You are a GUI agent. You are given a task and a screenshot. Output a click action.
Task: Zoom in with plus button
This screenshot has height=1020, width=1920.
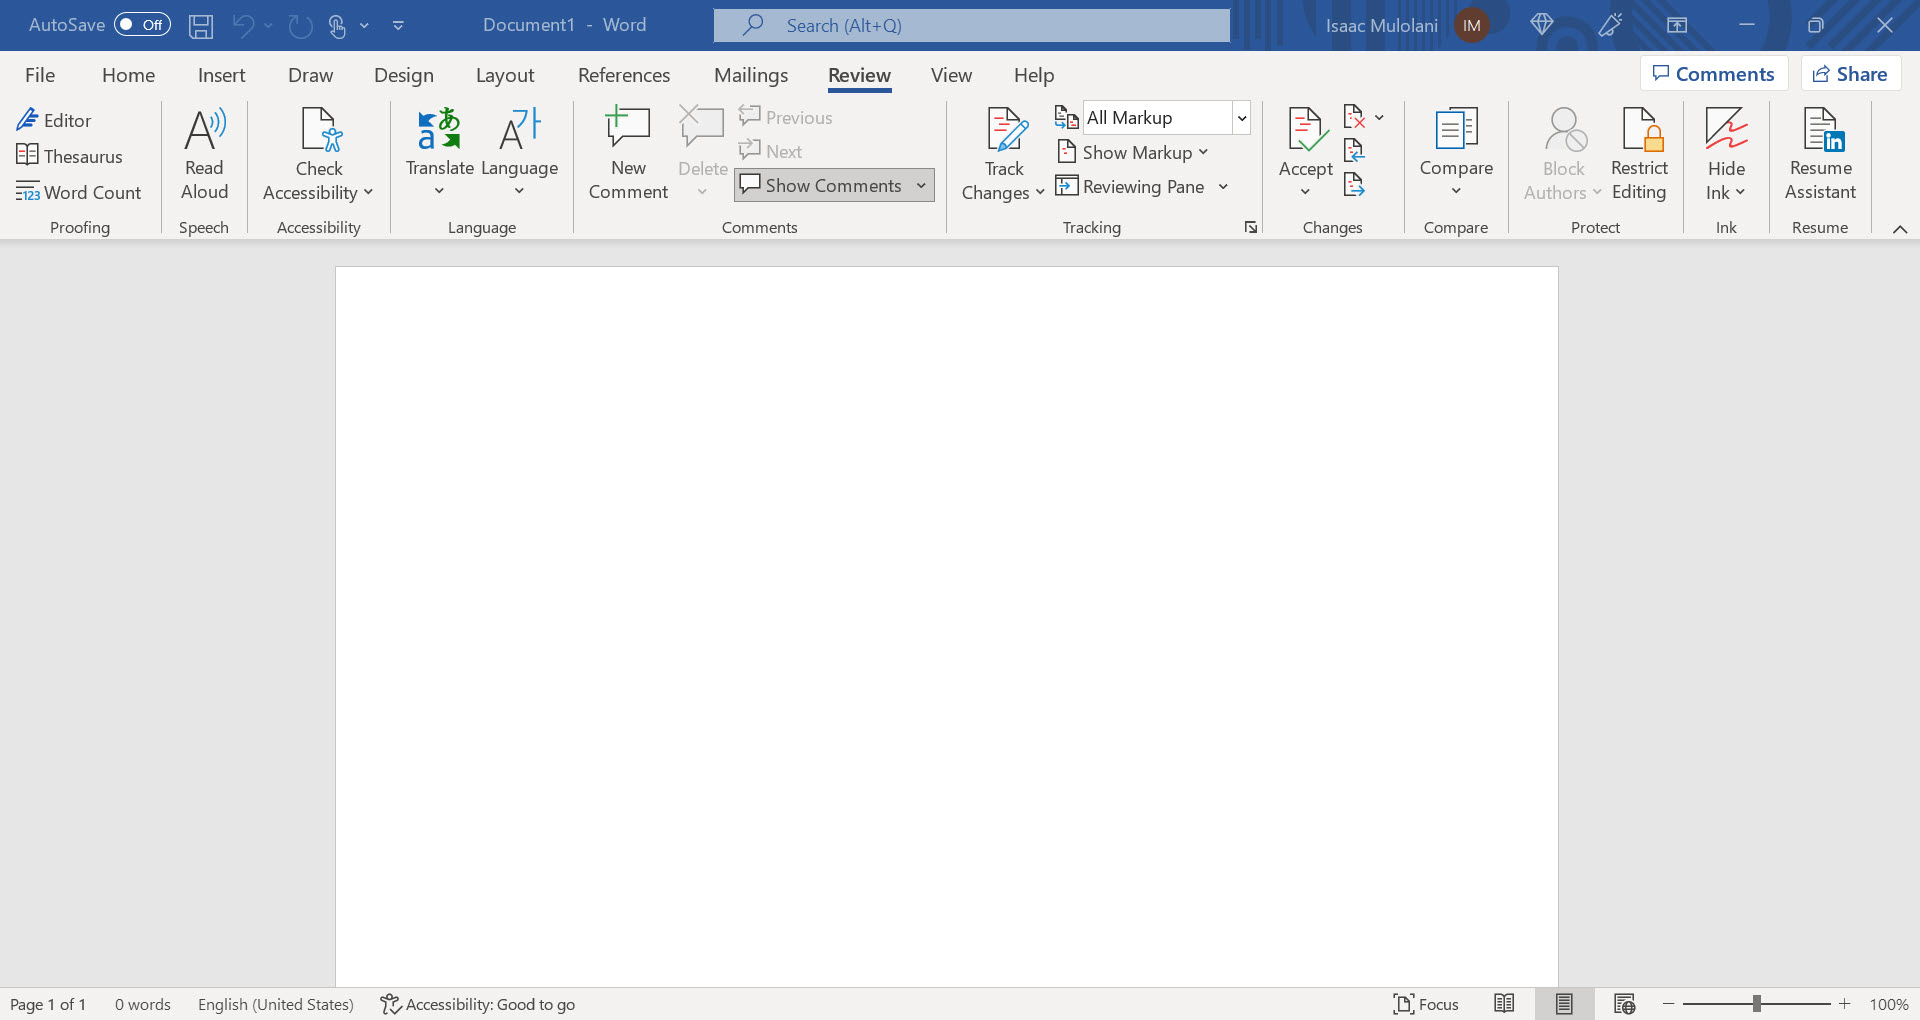[1845, 1004]
